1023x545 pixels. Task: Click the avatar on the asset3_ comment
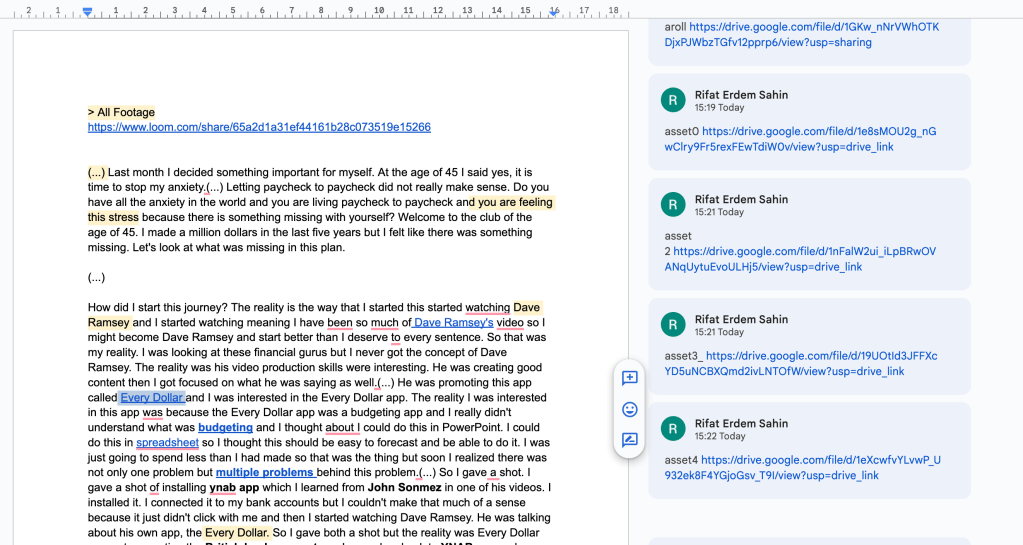tap(673, 325)
